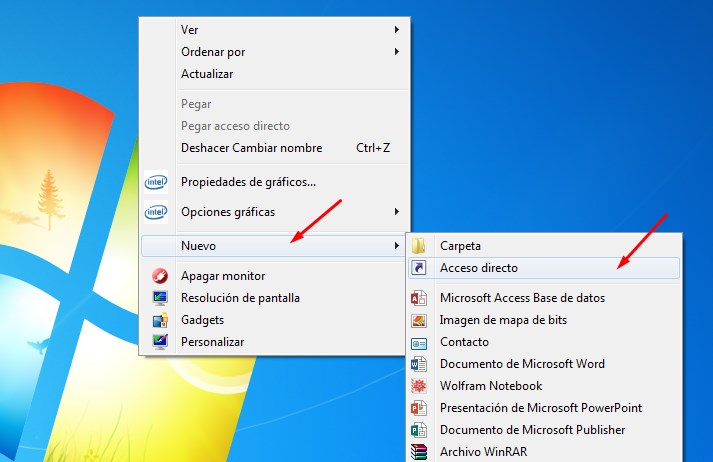The width and height of the screenshot is (713, 462).
Task: Expand the Nuevo submenu arrow
Action: pyautogui.click(x=397, y=246)
